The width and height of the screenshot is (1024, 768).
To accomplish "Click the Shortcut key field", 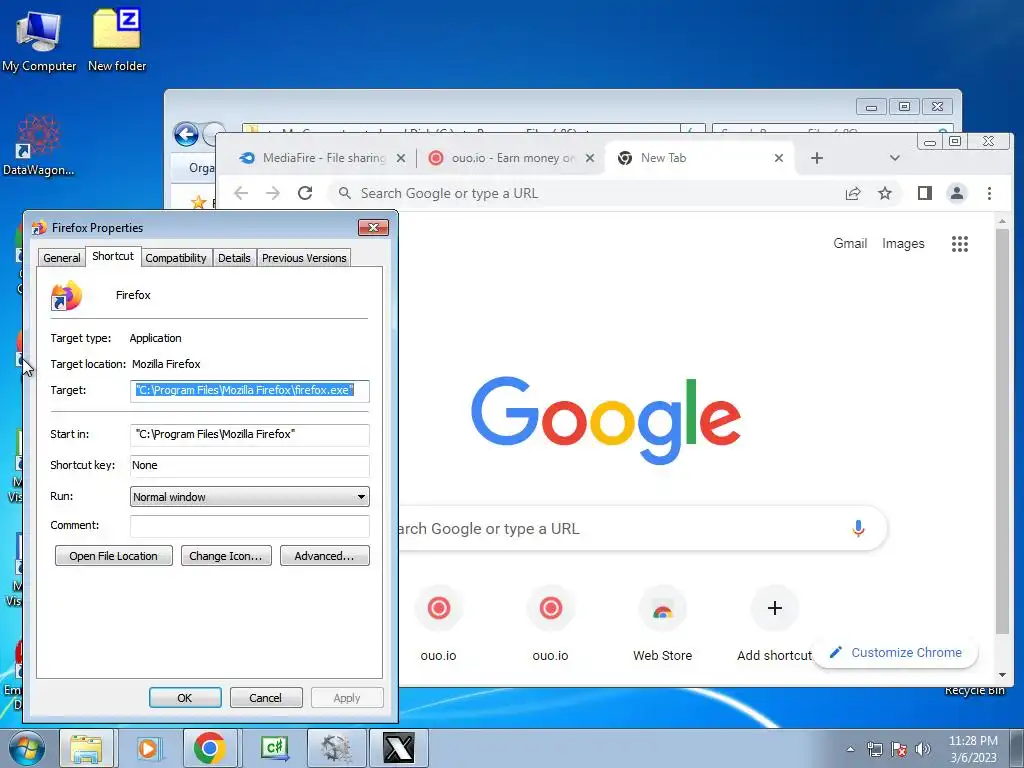I will [250, 466].
